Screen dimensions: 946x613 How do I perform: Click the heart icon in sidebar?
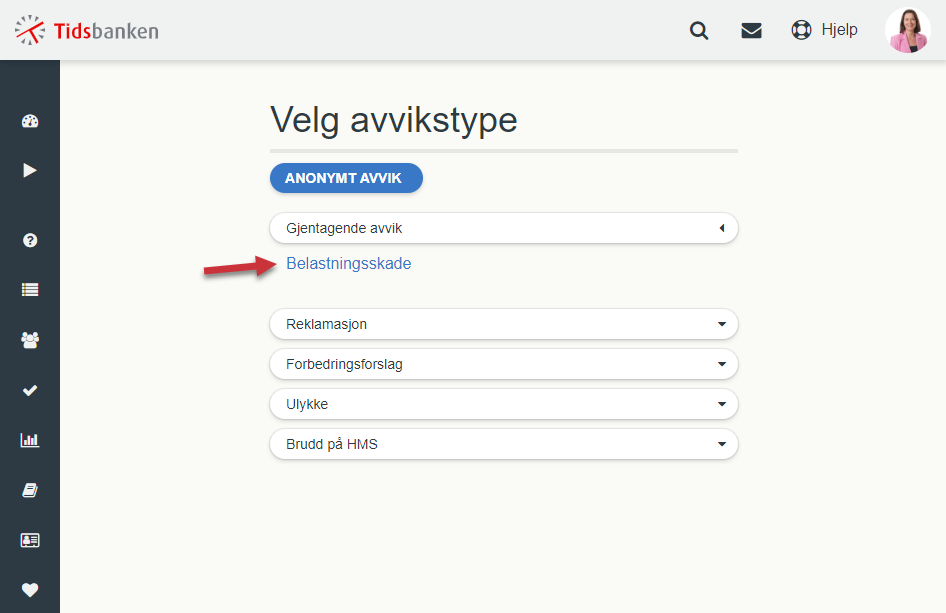(30, 589)
